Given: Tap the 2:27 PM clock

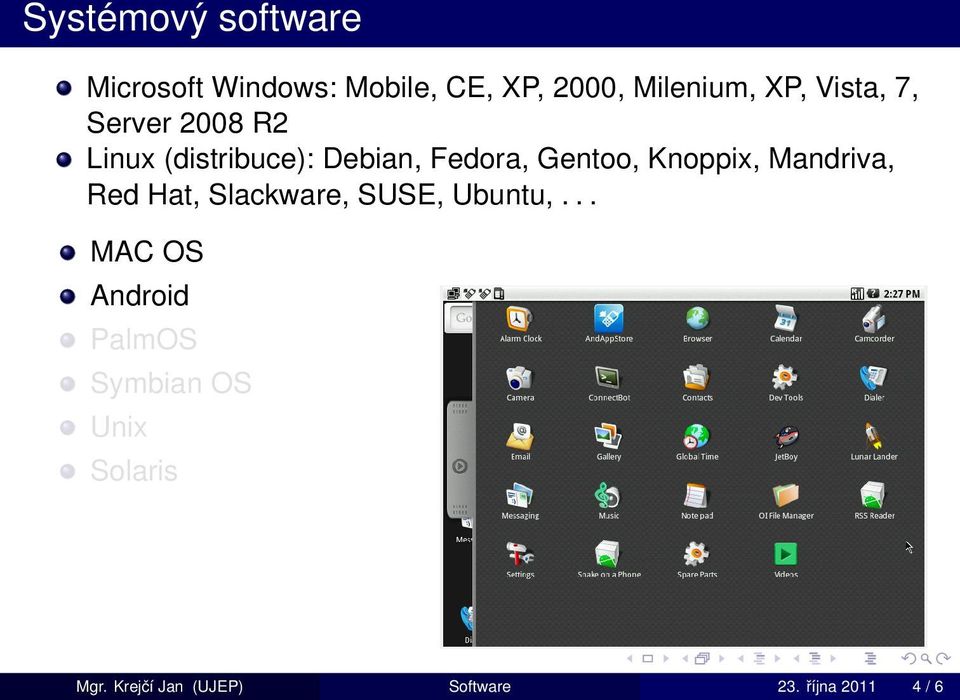Looking at the screenshot, I should click(901, 294).
